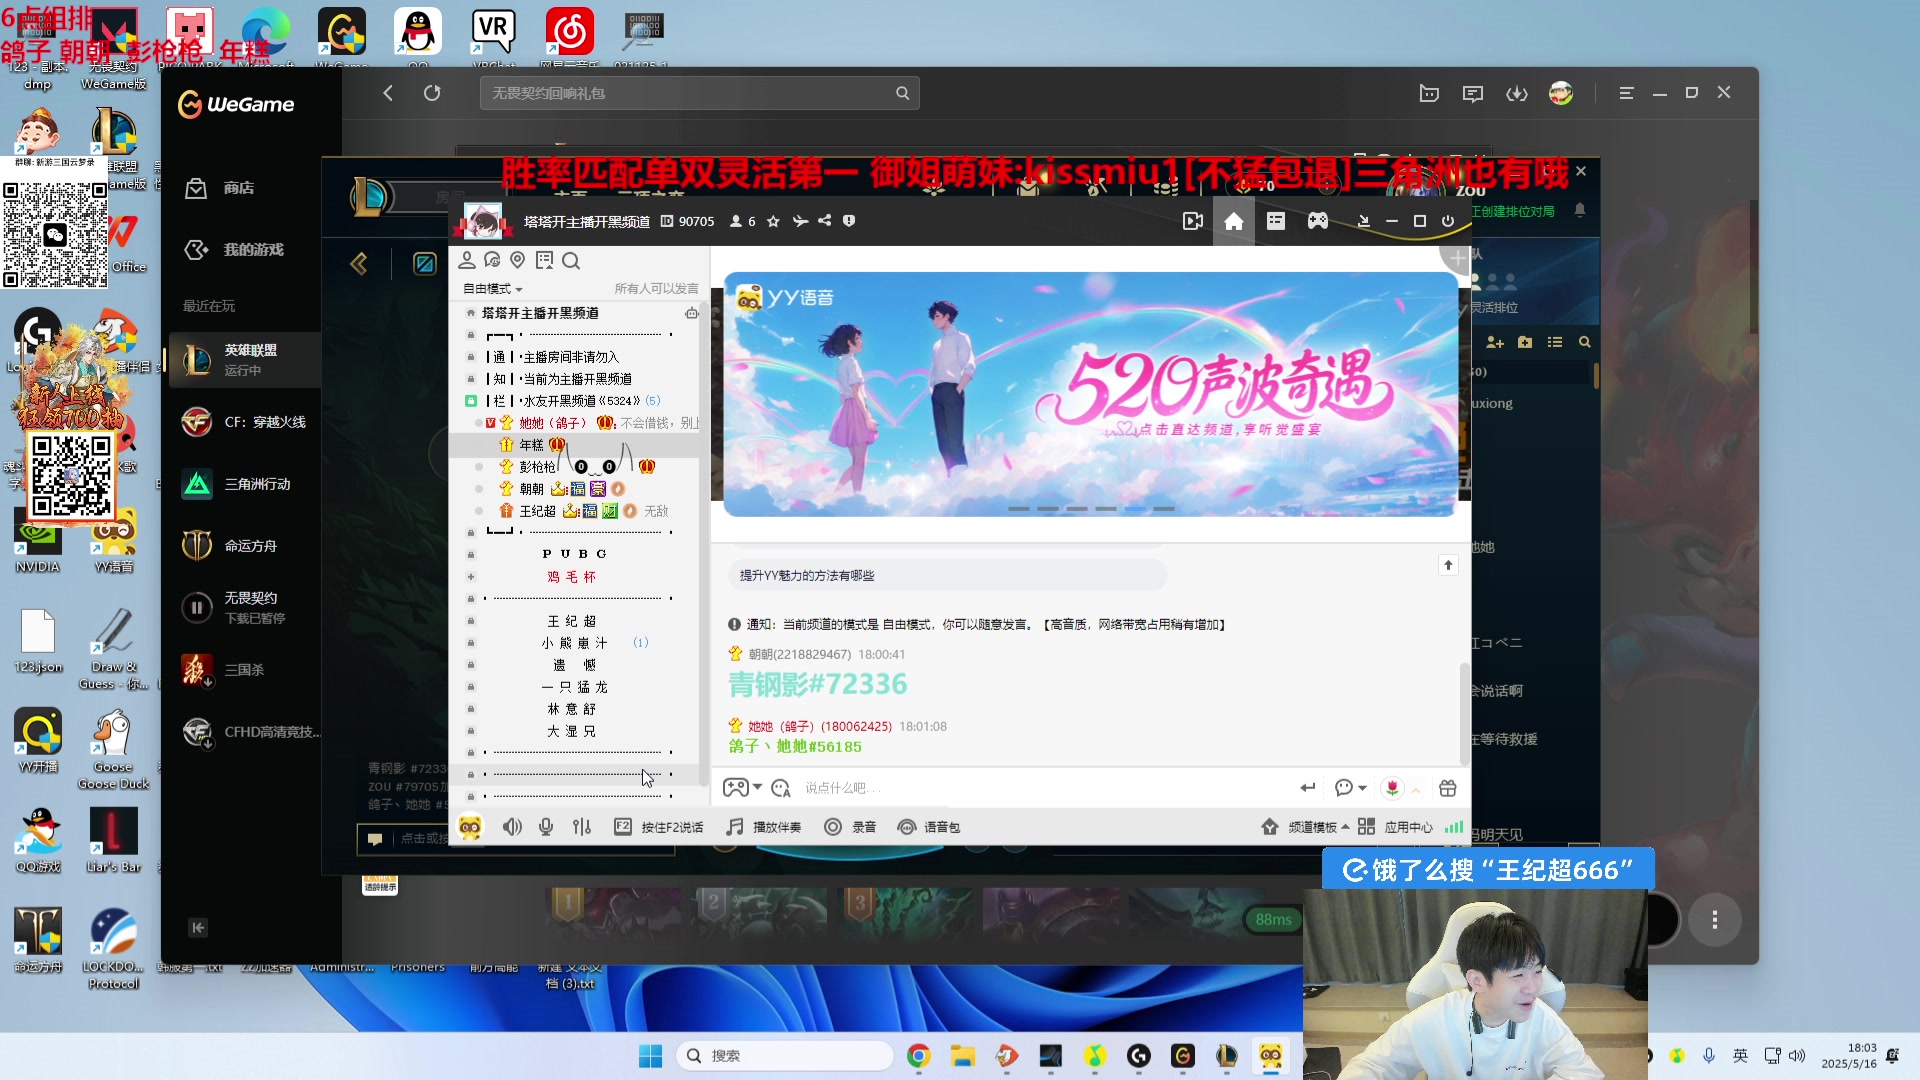Open chat bubble options dropdown
This screenshot has width=1920, height=1080.
1350,788
